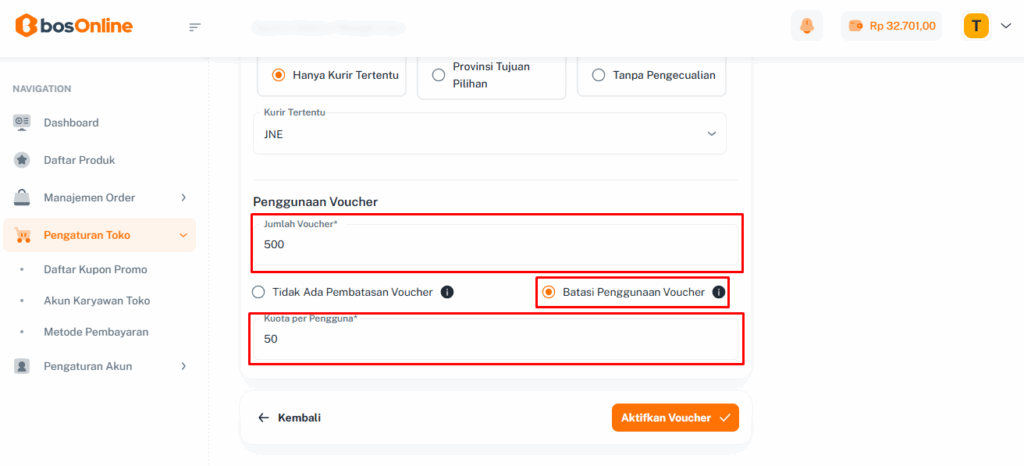Toggle the sidebar hamburger menu icon
This screenshot has height=466, width=1024.
click(195, 27)
